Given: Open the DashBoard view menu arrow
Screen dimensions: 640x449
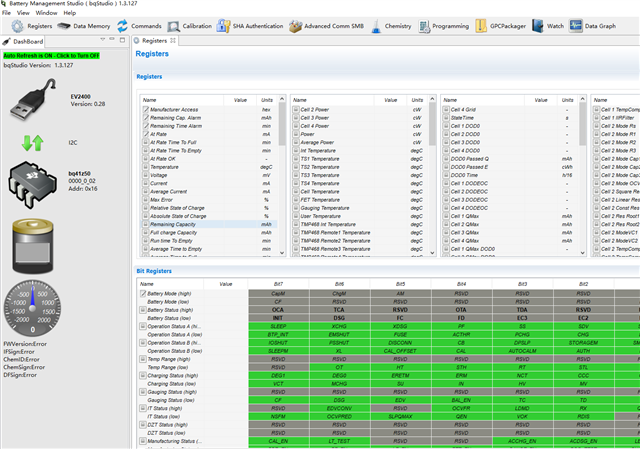Looking at the screenshot, I should click(102, 39).
